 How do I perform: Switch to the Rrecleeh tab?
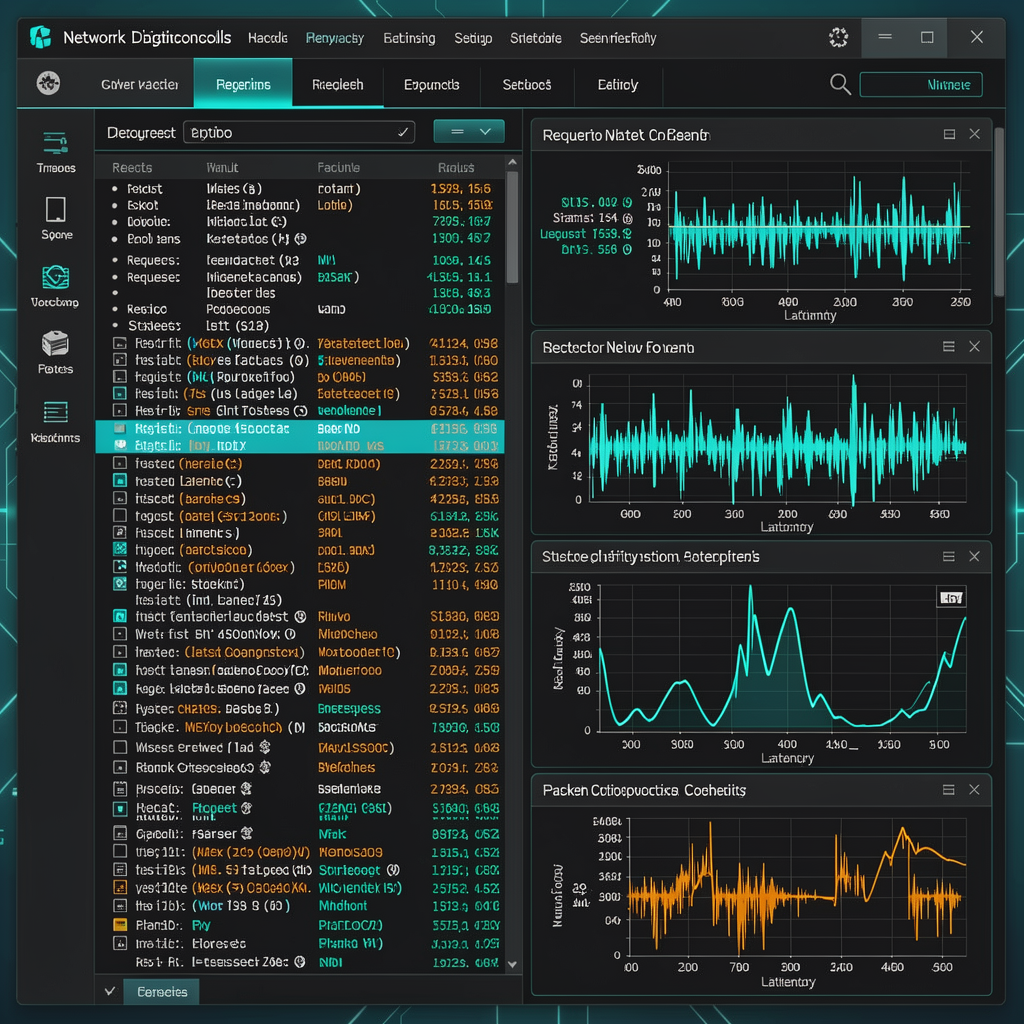338,84
